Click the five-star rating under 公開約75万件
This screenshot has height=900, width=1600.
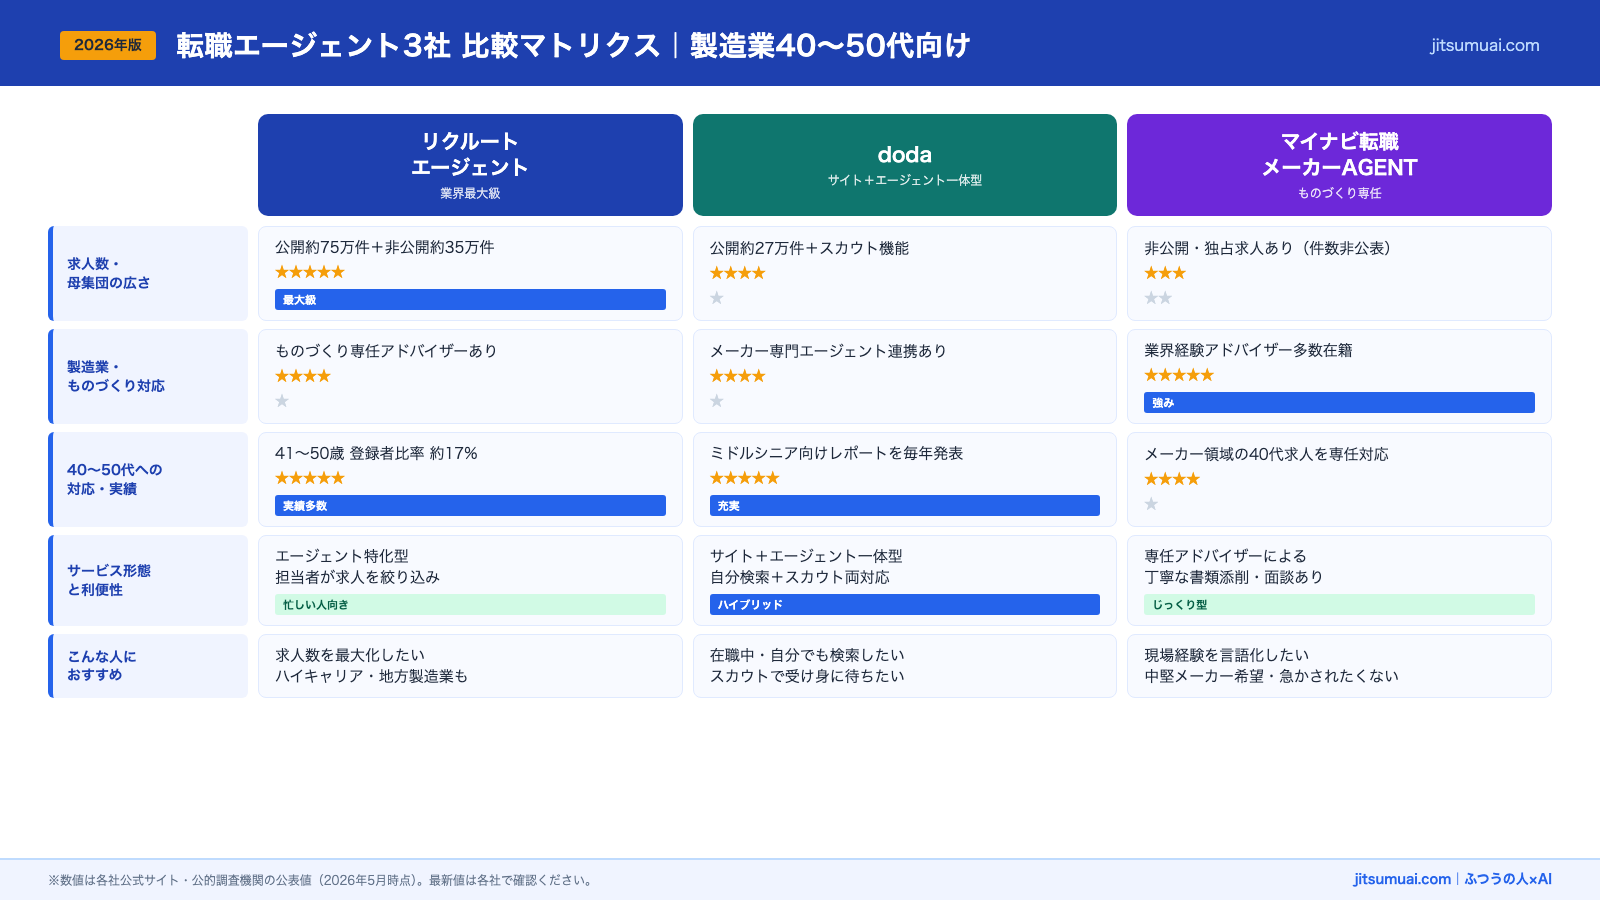point(310,272)
